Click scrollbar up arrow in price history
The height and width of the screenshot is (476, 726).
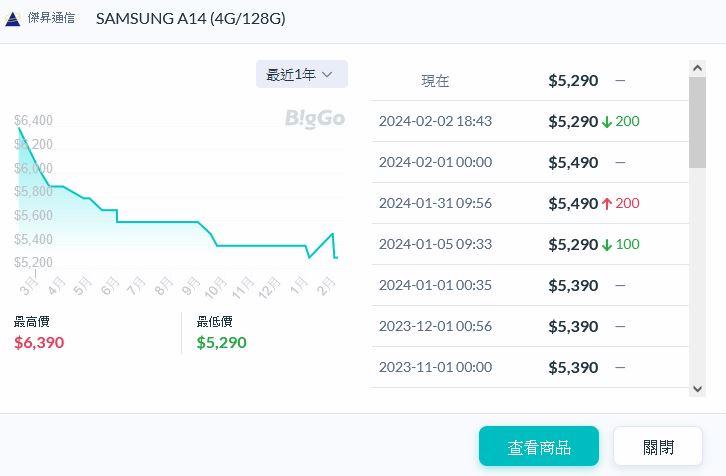697,68
